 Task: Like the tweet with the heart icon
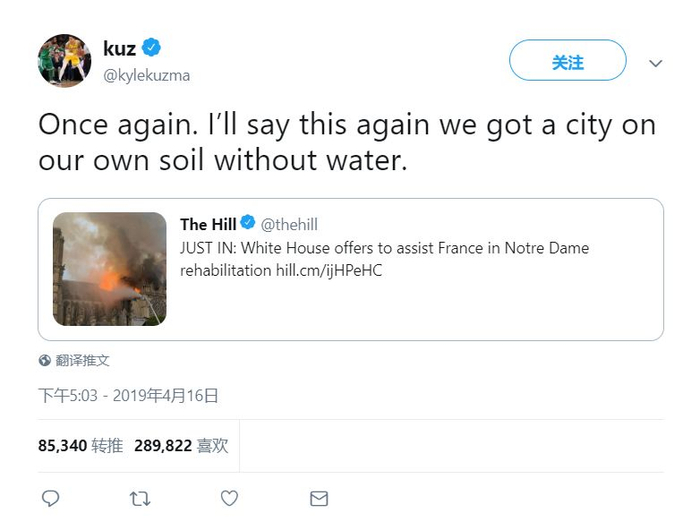229,497
